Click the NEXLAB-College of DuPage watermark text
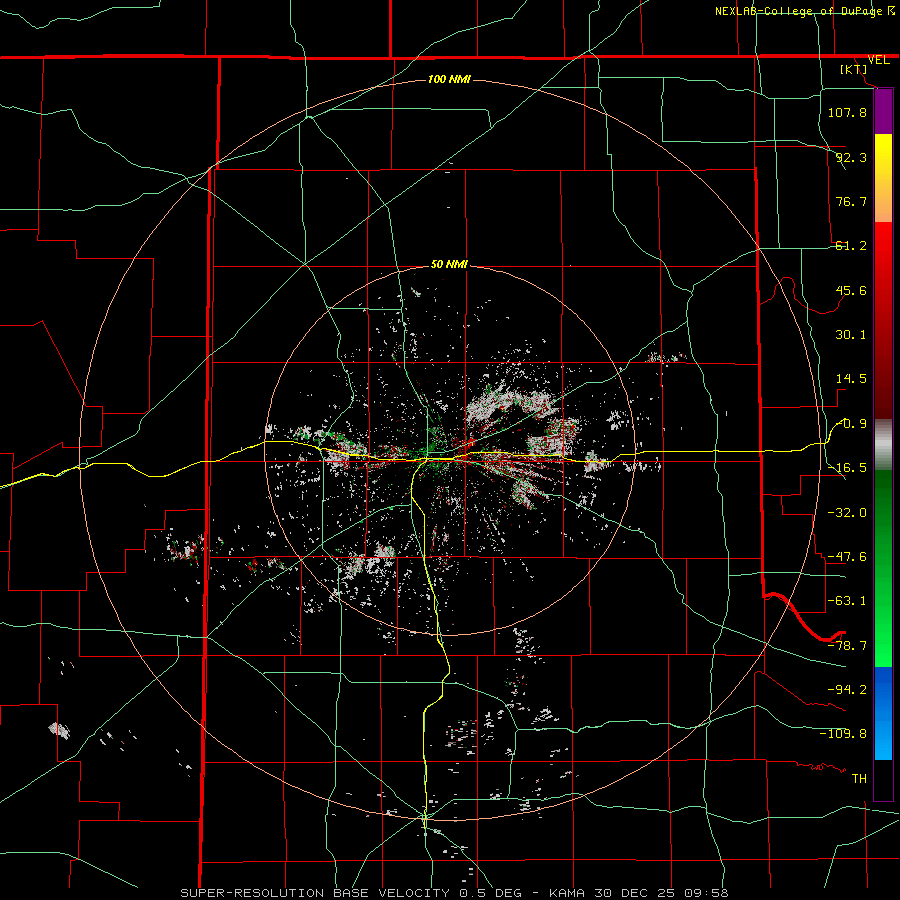900x900 pixels. coord(800,11)
